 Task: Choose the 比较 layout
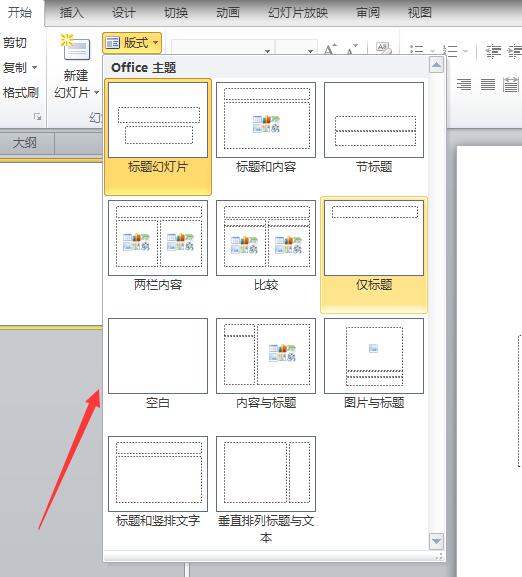click(x=266, y=246)
